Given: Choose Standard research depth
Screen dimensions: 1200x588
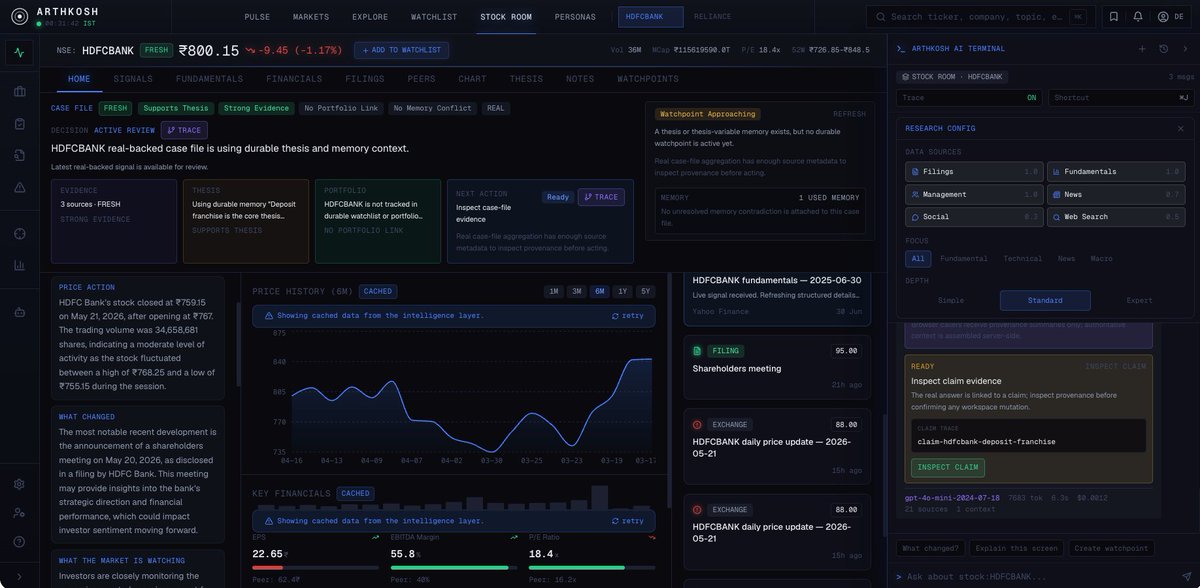Looking at the screenshot, I should click(1045, 300).
